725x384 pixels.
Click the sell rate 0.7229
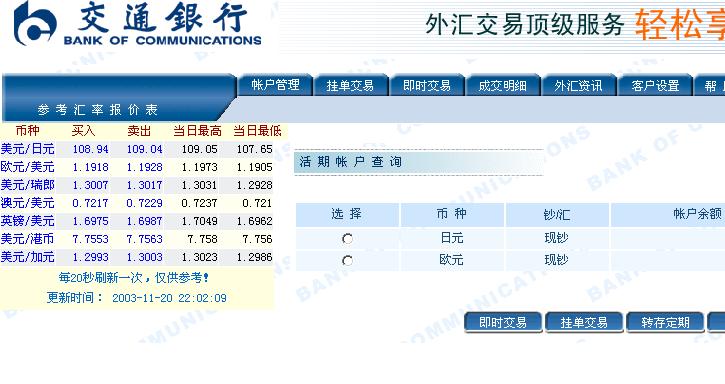click(145, 203)
